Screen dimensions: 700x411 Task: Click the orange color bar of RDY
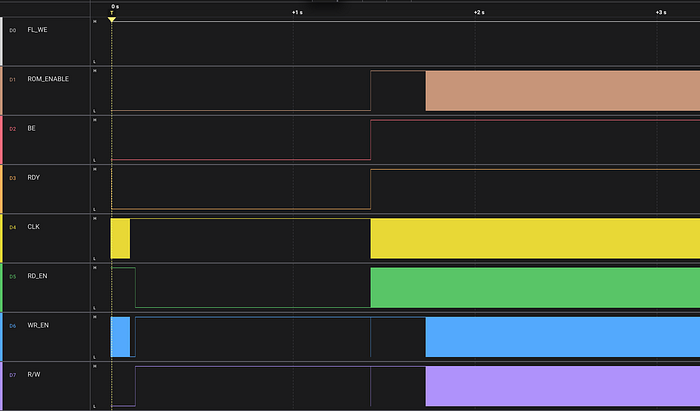[x=1, y=189]
